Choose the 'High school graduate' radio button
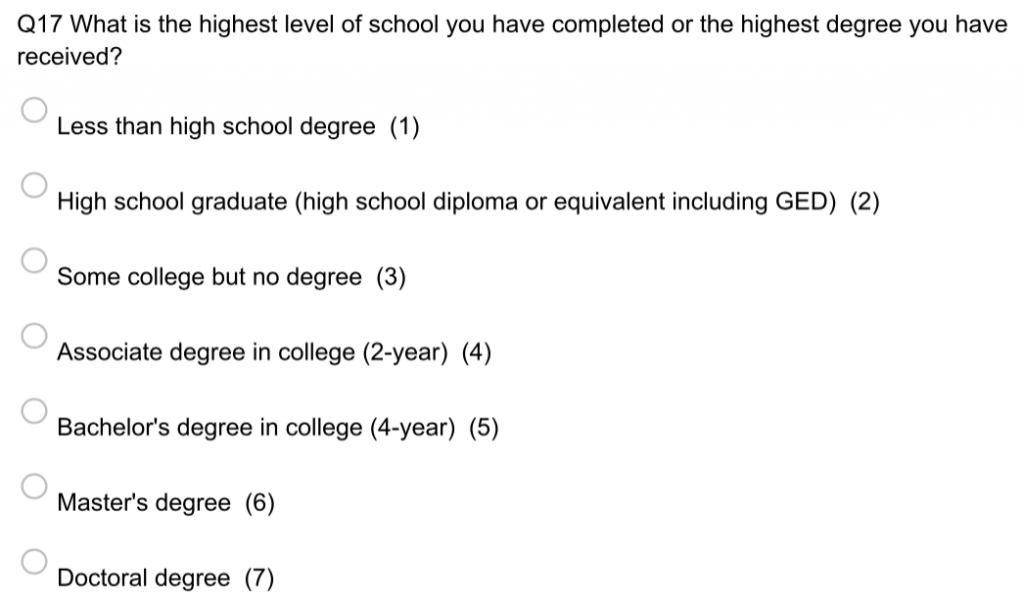This screenshot has width=1024, height=601. click(34, 185)
